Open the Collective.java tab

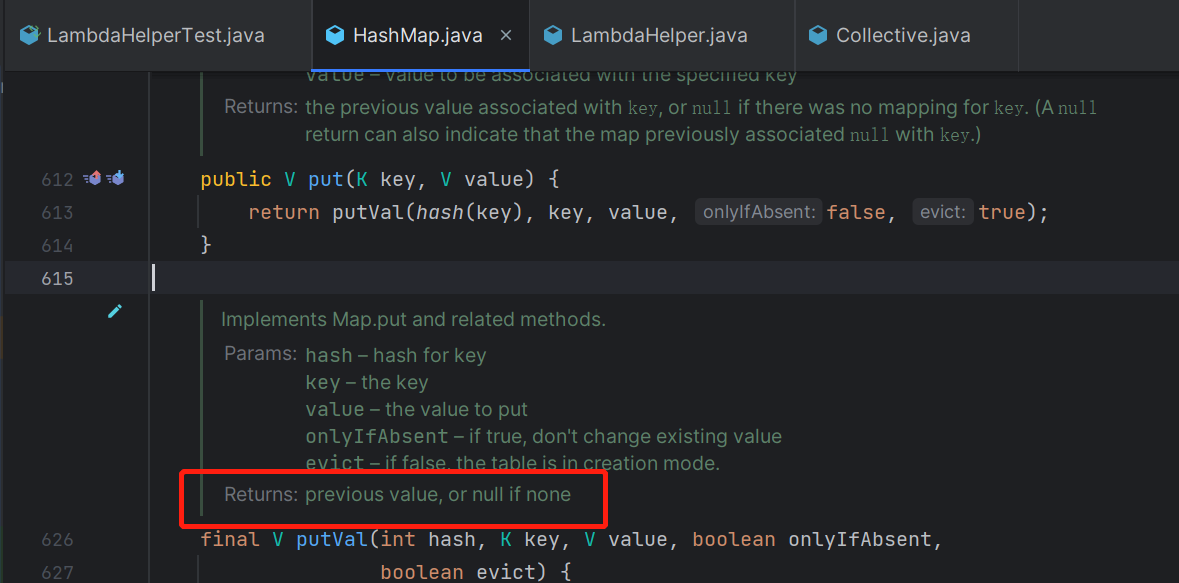(902, 36)
